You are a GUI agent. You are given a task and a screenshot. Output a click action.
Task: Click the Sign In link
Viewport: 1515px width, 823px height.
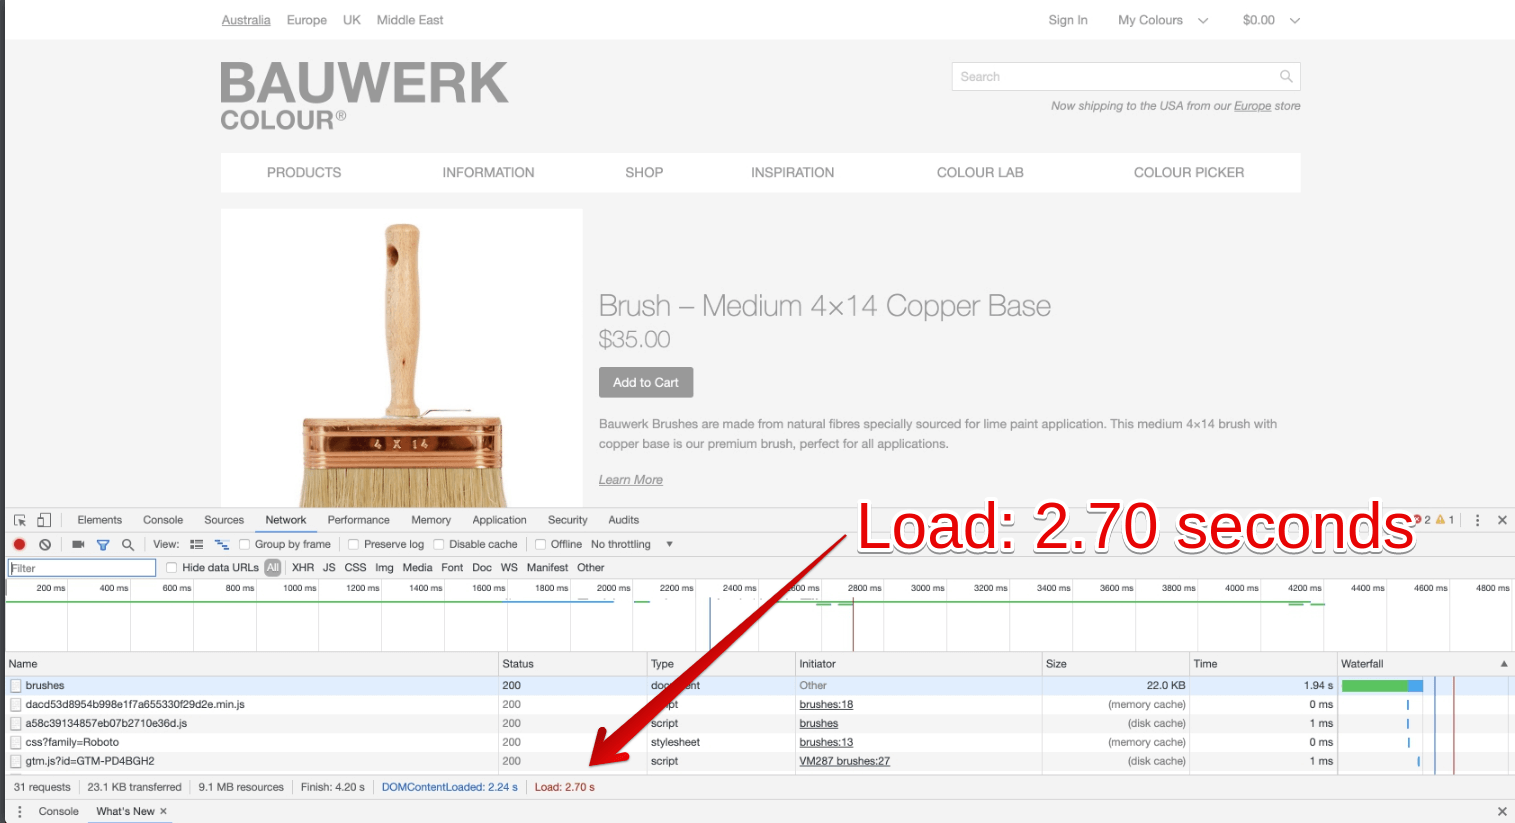pos(1067,20)
